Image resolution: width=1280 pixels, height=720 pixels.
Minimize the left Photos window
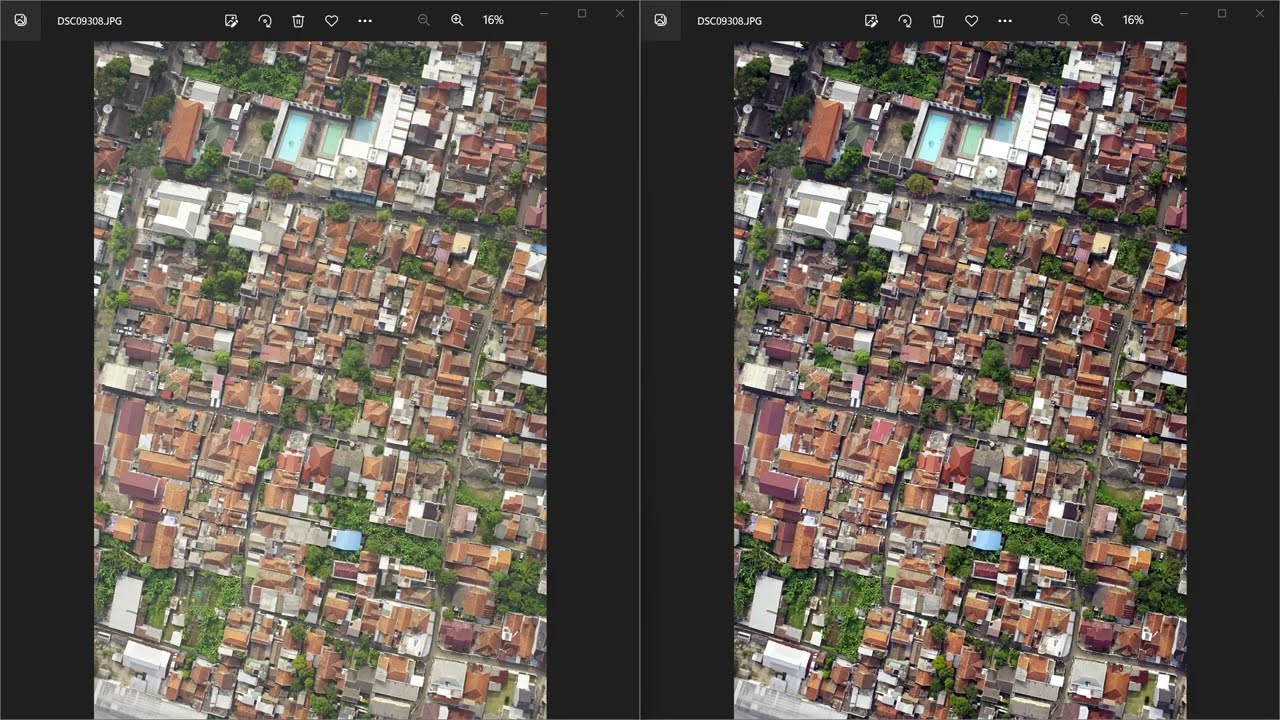click(x=544, y=14)
